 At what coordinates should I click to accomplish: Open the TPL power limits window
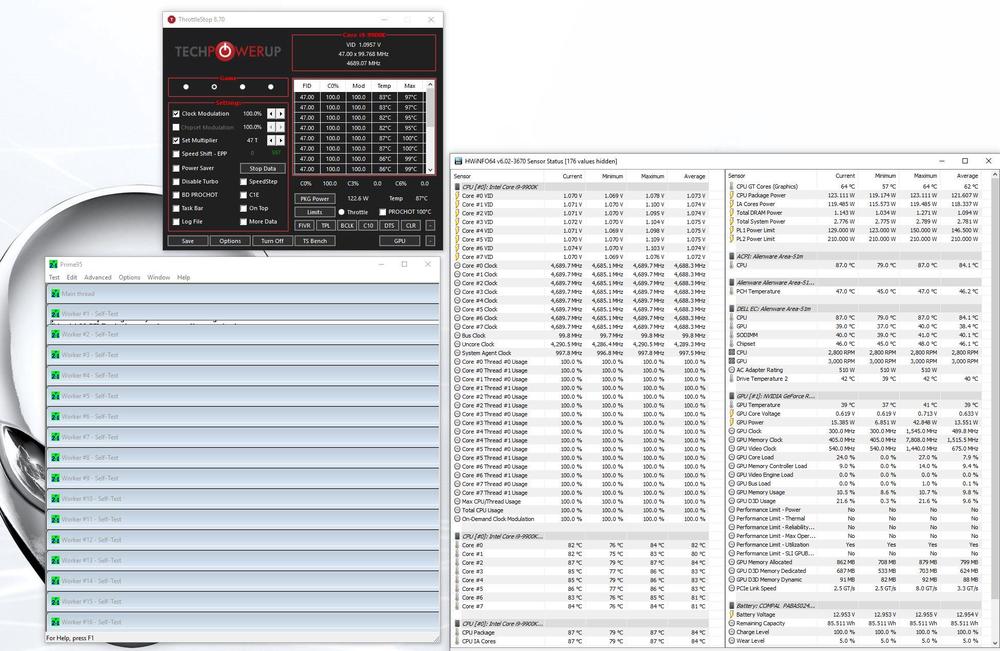327,225
